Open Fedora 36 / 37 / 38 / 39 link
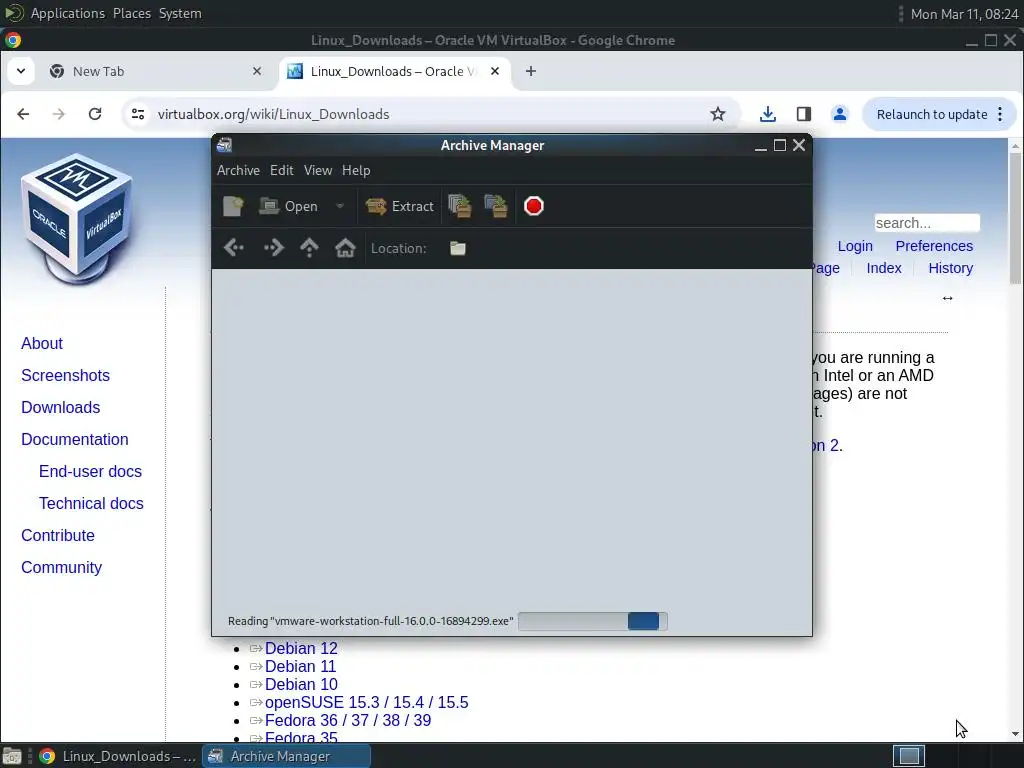The height and width of the screenshot is (768, 1024). point(348,720)
